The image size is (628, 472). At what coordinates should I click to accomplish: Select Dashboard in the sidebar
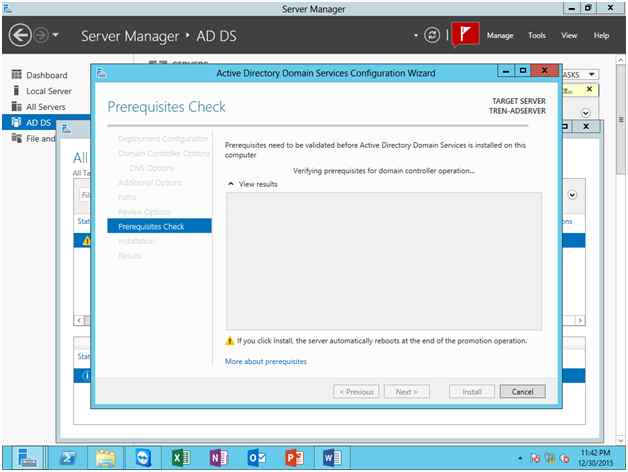pos(47,75)
